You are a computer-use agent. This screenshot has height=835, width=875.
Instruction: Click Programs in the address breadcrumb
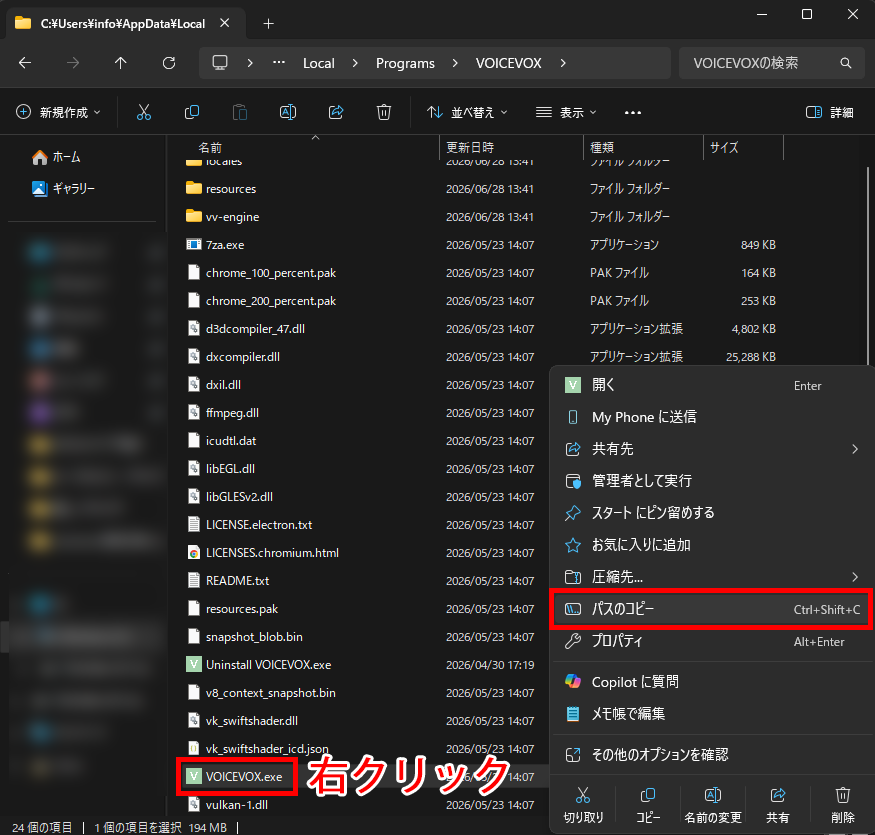point(405,63)
